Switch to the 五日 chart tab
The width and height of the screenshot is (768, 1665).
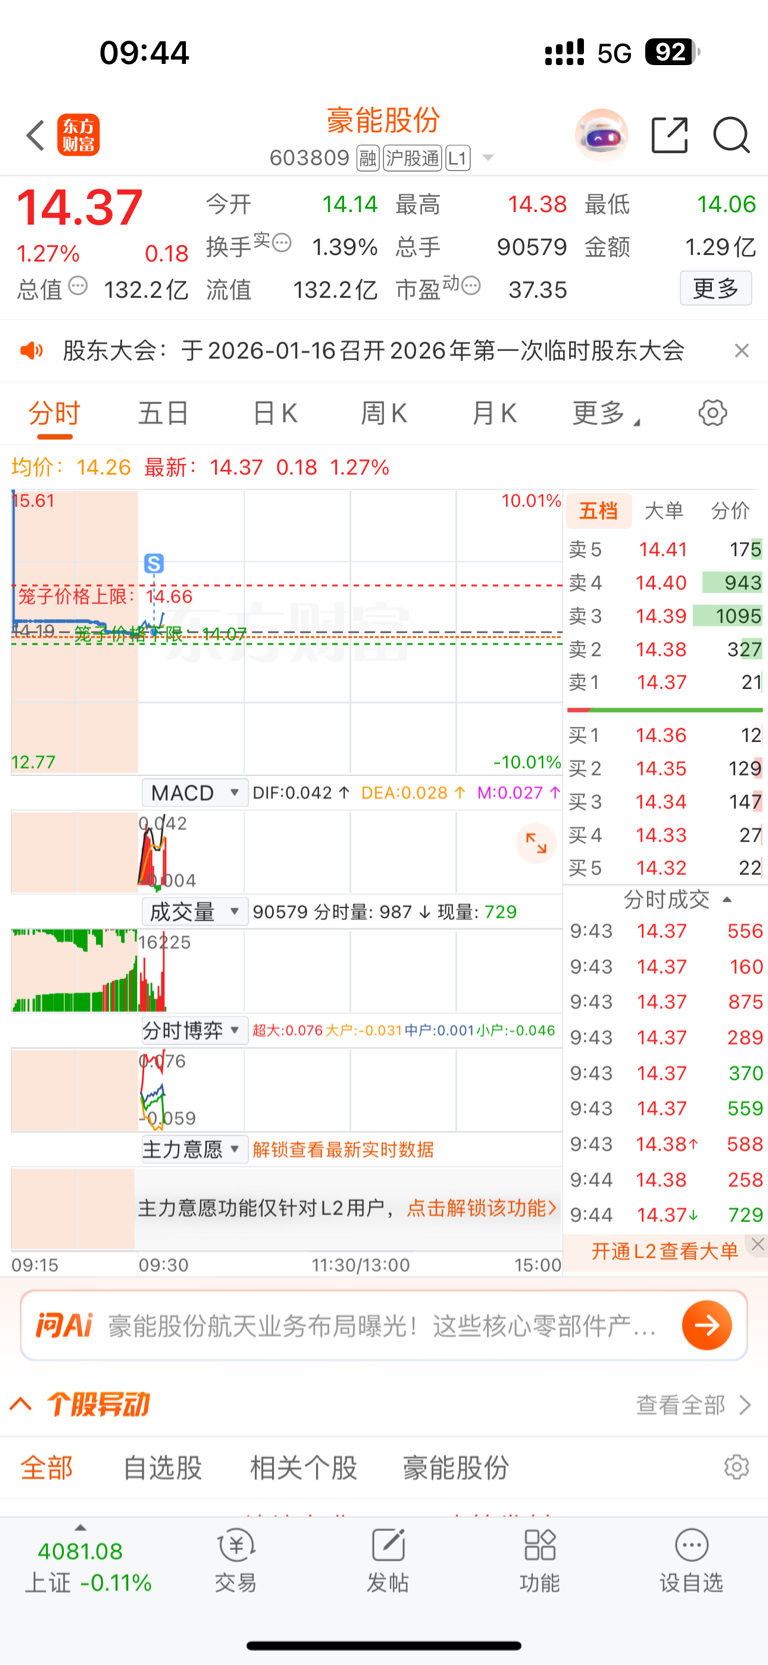(x=164, y=413)
